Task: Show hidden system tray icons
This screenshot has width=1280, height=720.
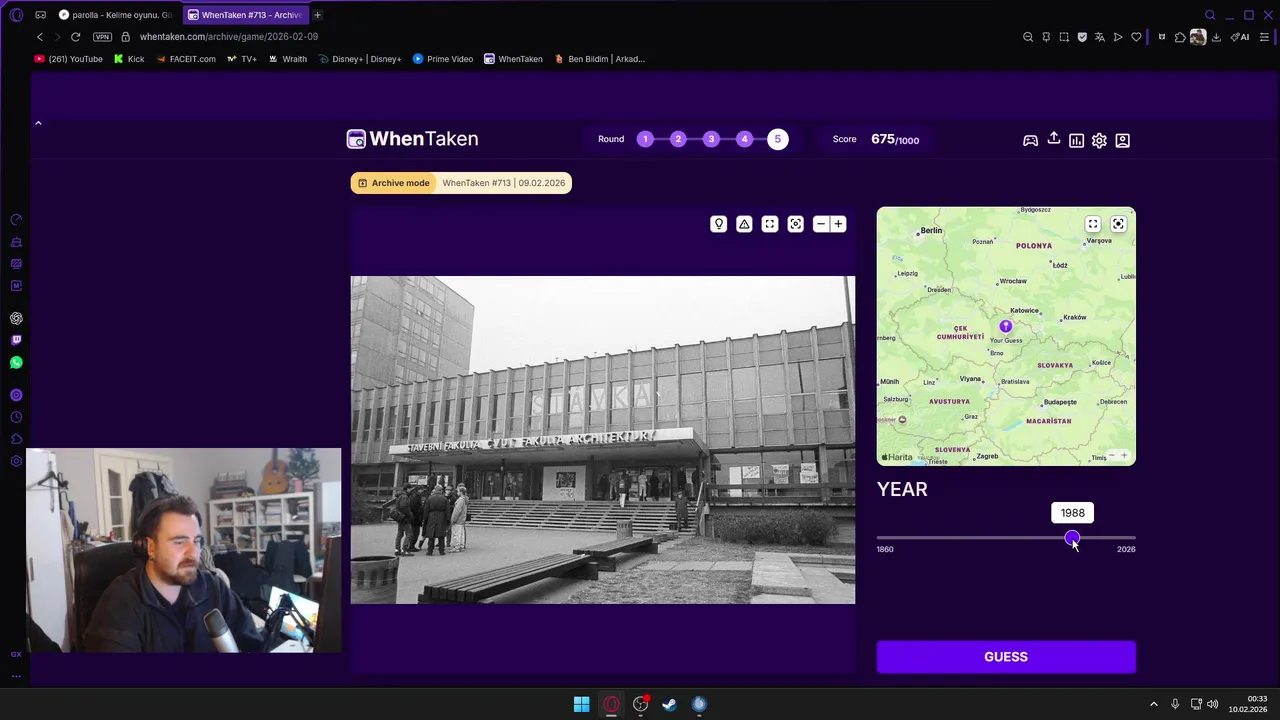Action: point(1153,704)
